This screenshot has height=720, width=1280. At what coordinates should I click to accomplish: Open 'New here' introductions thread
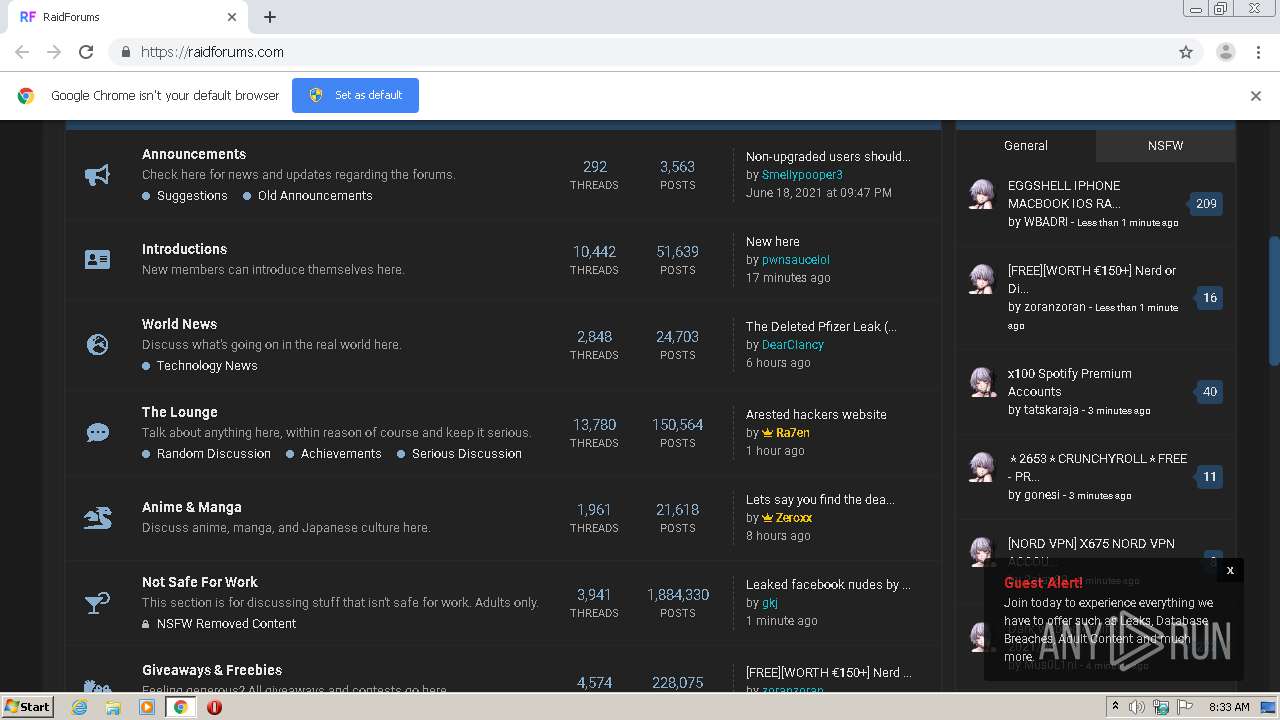pyautogui.click(x=772, y=242)
